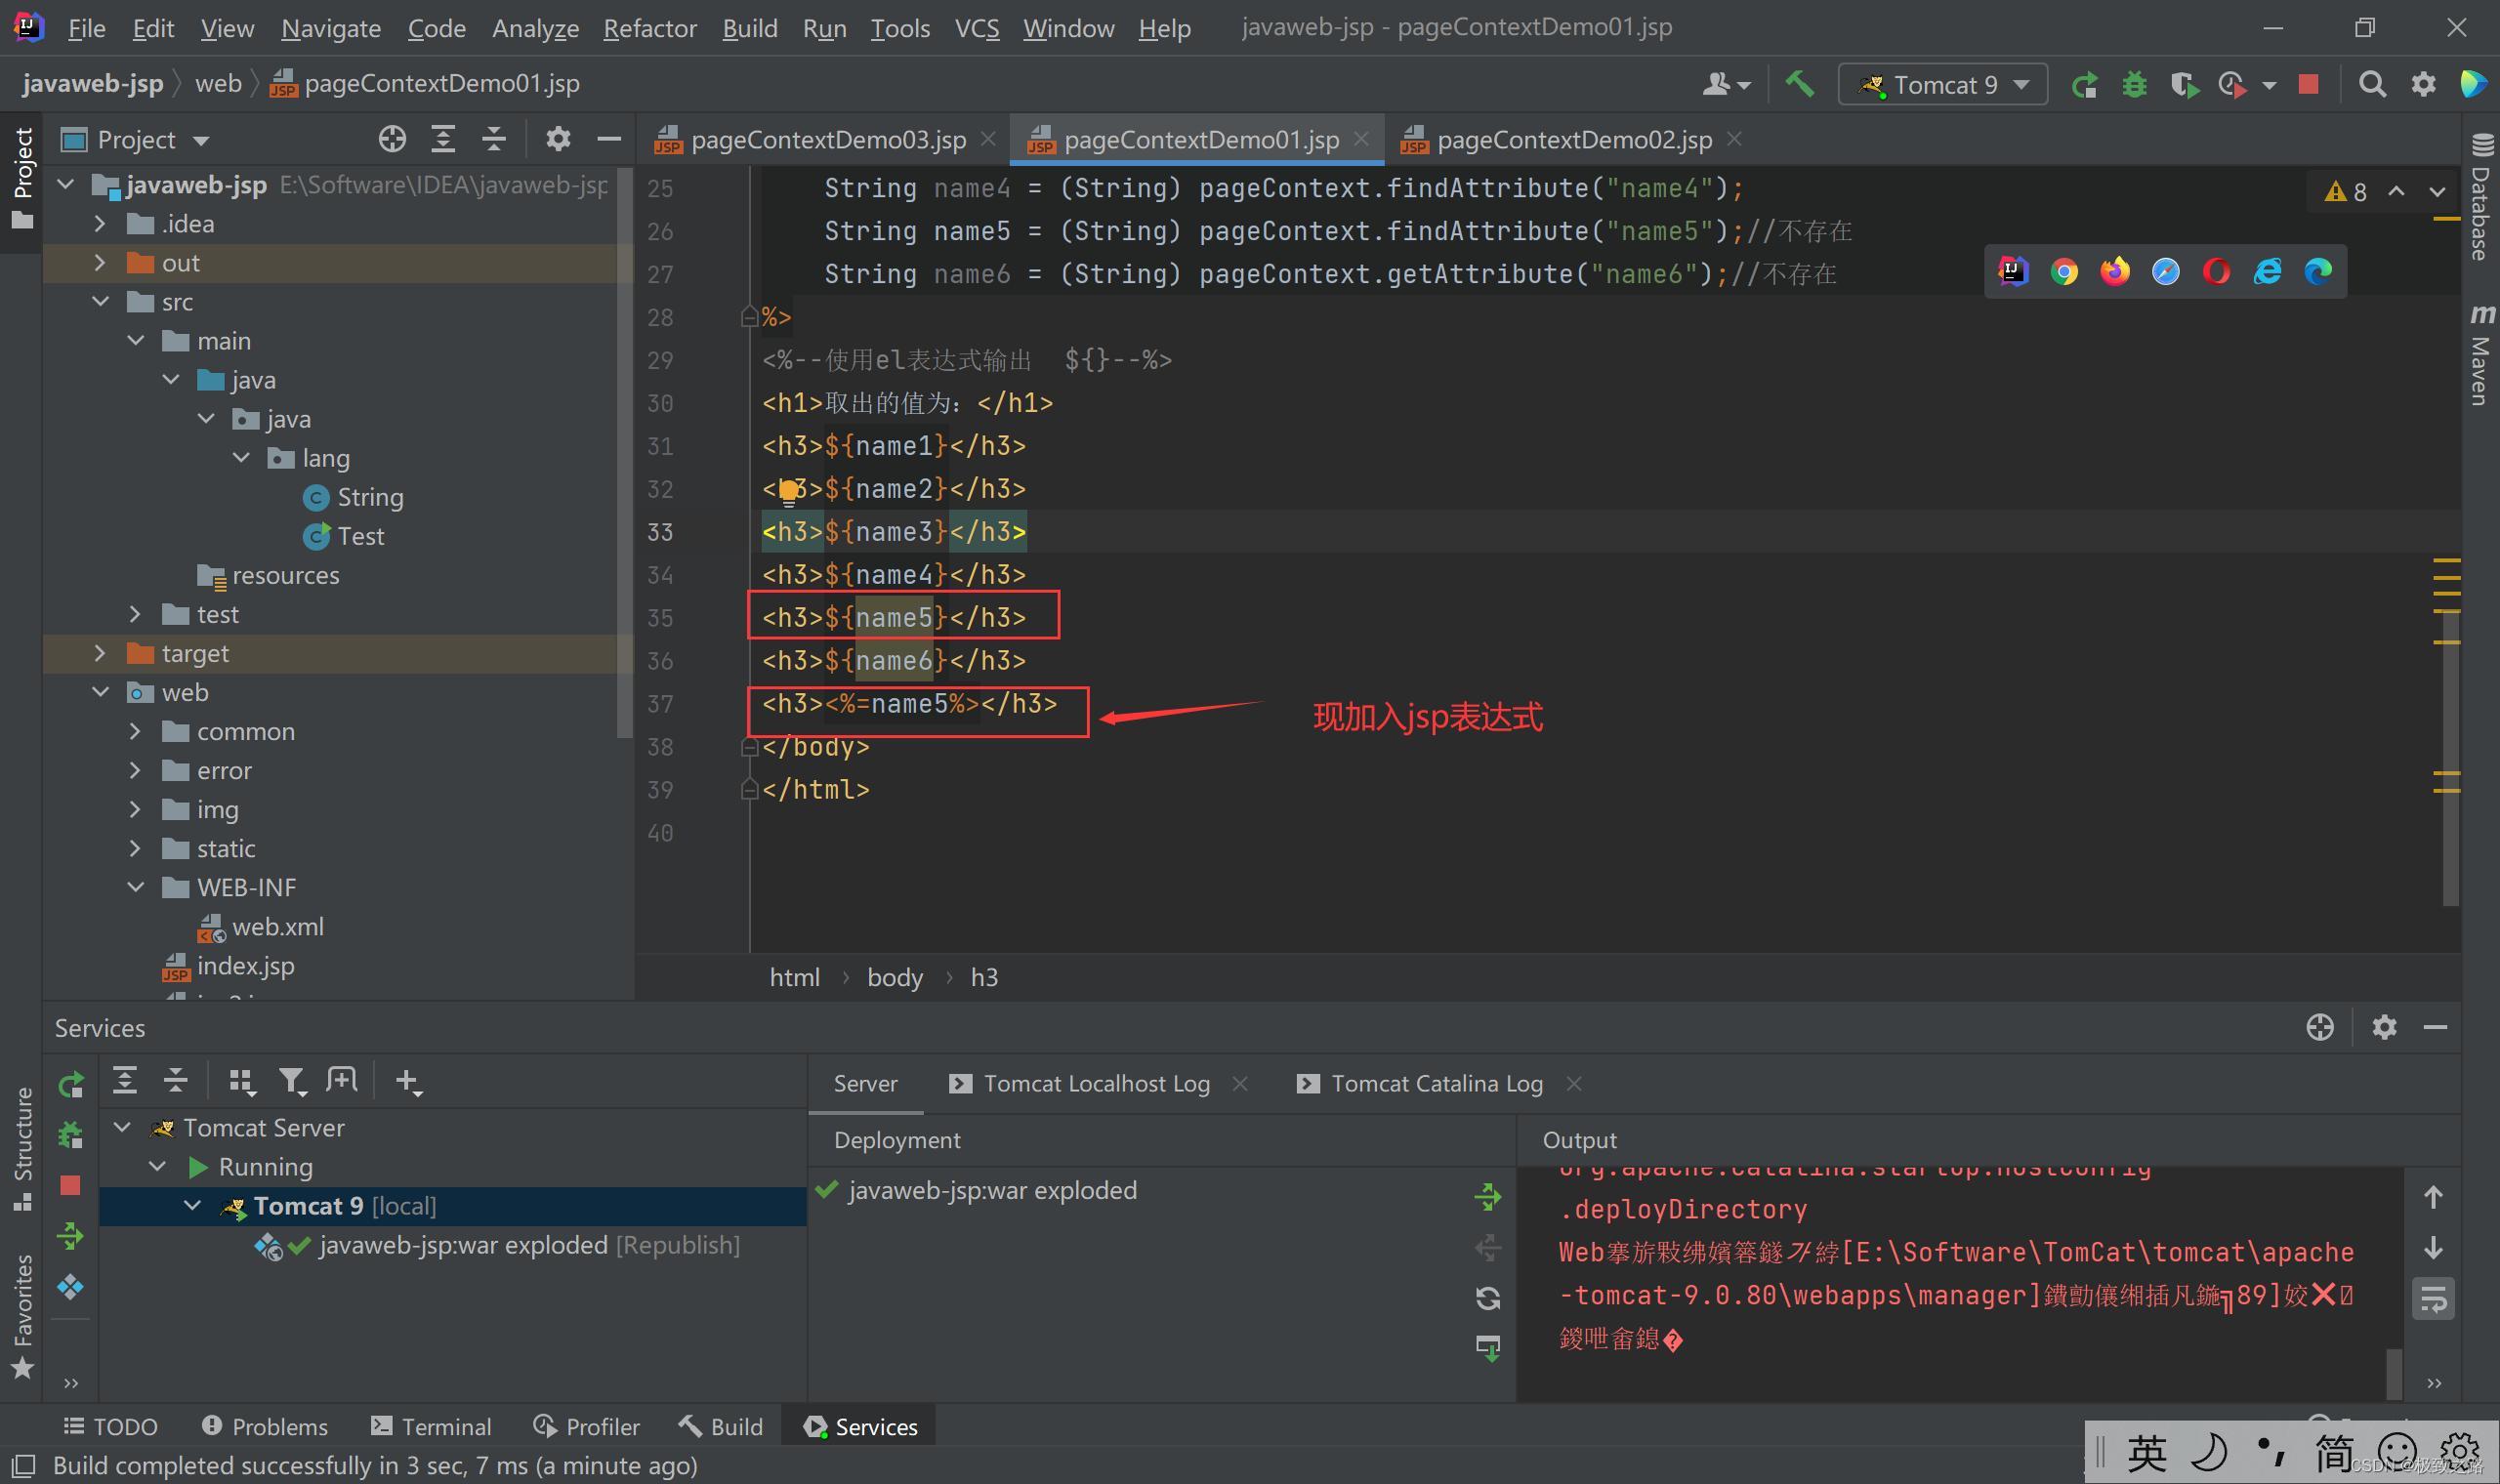Open the Tomcat Catalina Log tab

(1436, 1083)
